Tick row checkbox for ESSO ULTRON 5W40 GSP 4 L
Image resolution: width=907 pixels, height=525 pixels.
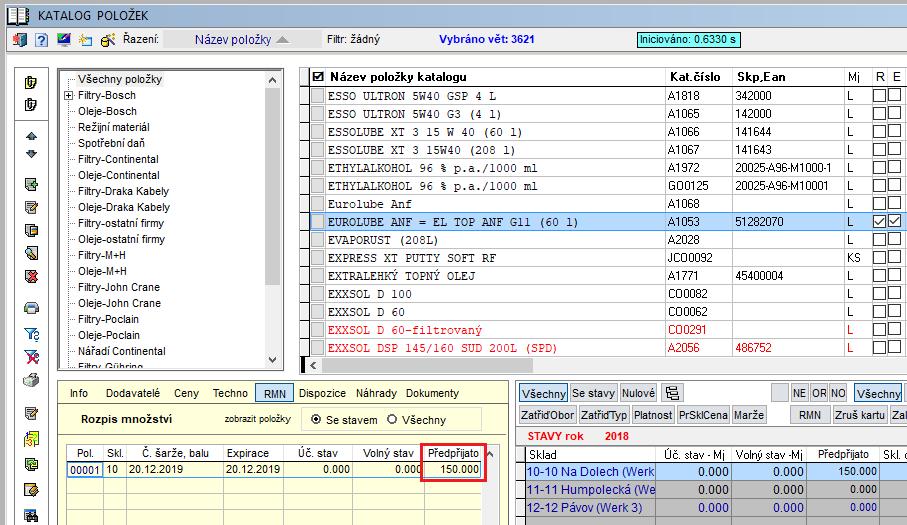[318, 96]
